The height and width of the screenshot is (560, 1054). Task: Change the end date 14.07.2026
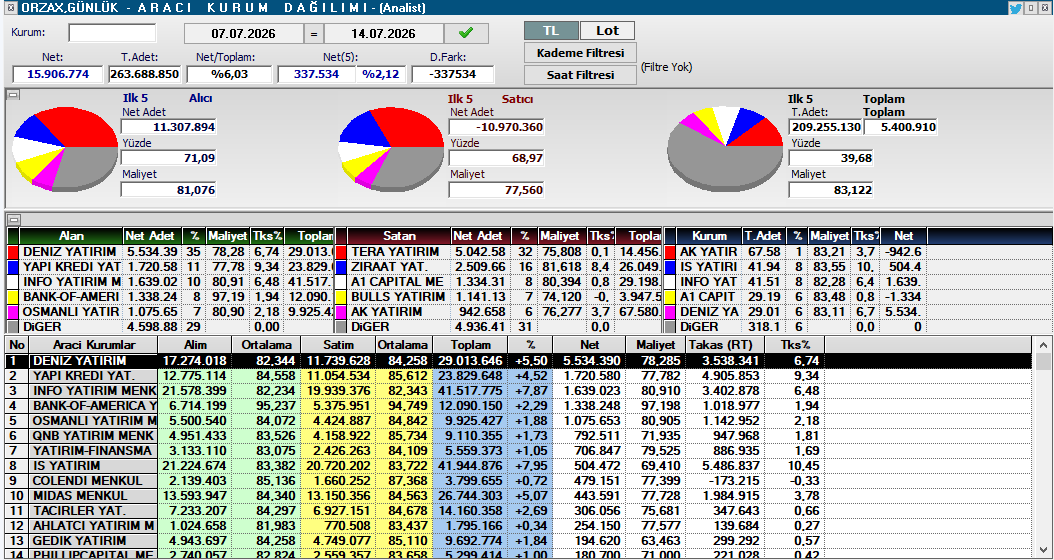384,34
